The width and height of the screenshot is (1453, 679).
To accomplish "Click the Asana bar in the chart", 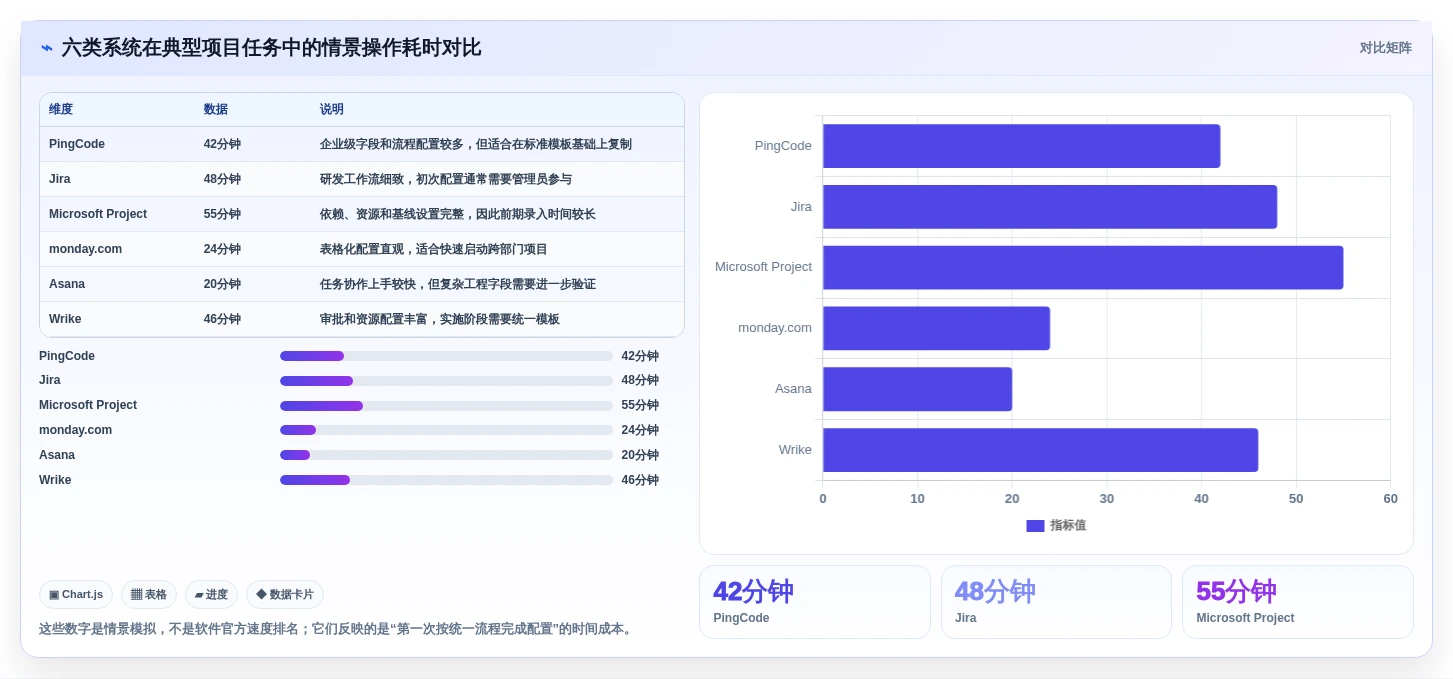I will tap(917, 389).
